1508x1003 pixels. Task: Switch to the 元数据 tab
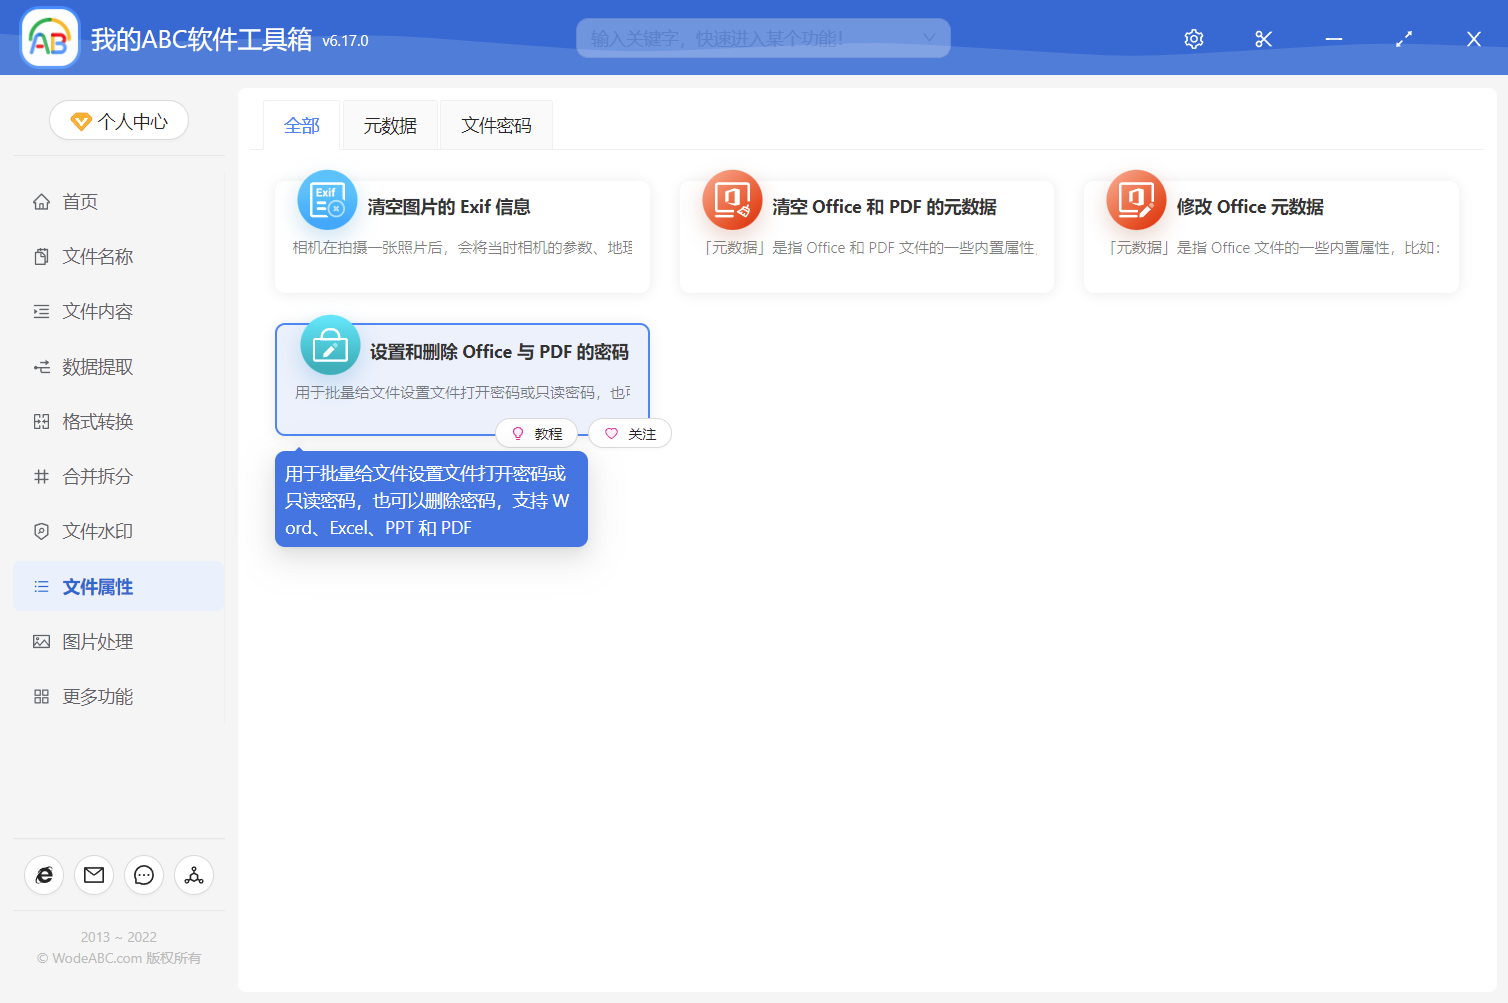point(390,124)
